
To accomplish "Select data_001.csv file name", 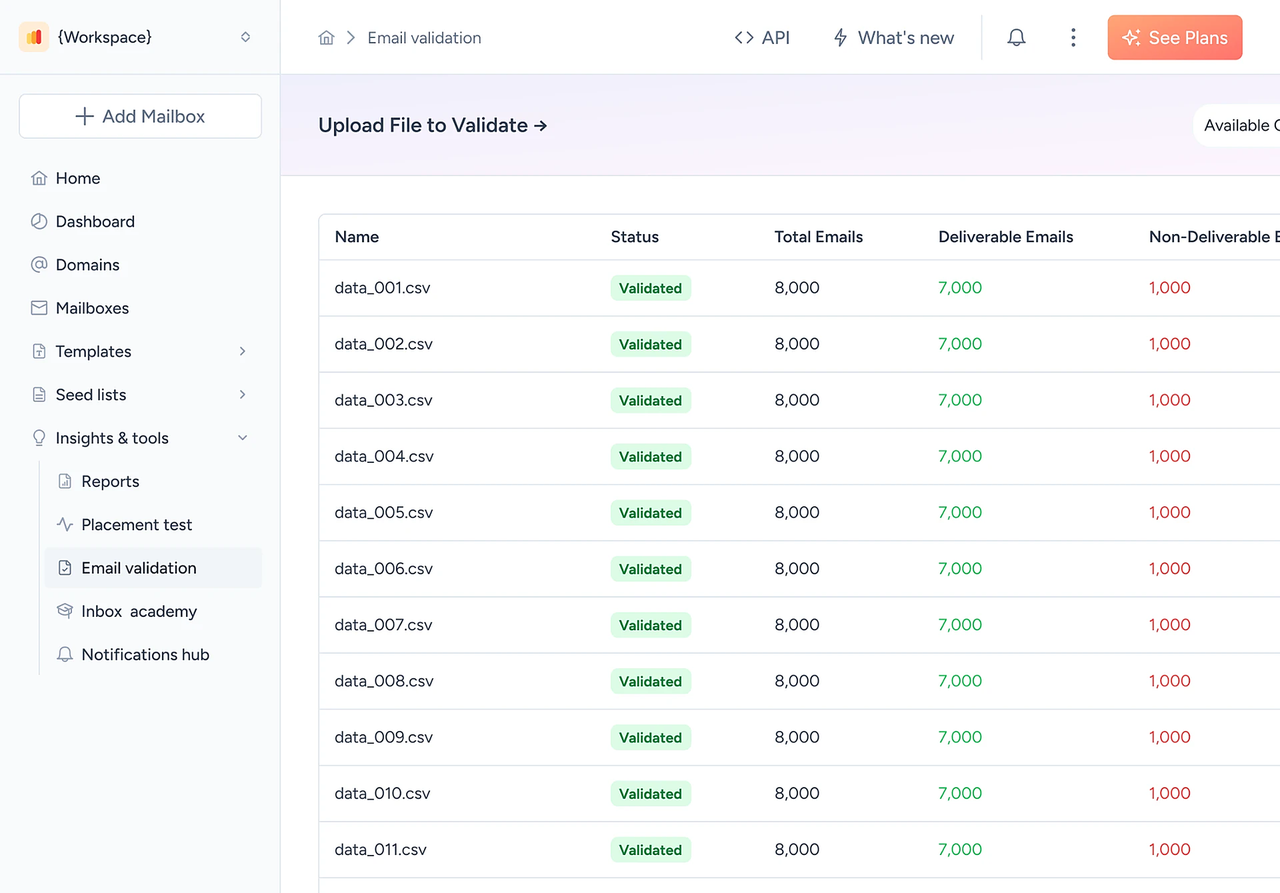I will tap(383, 288).
